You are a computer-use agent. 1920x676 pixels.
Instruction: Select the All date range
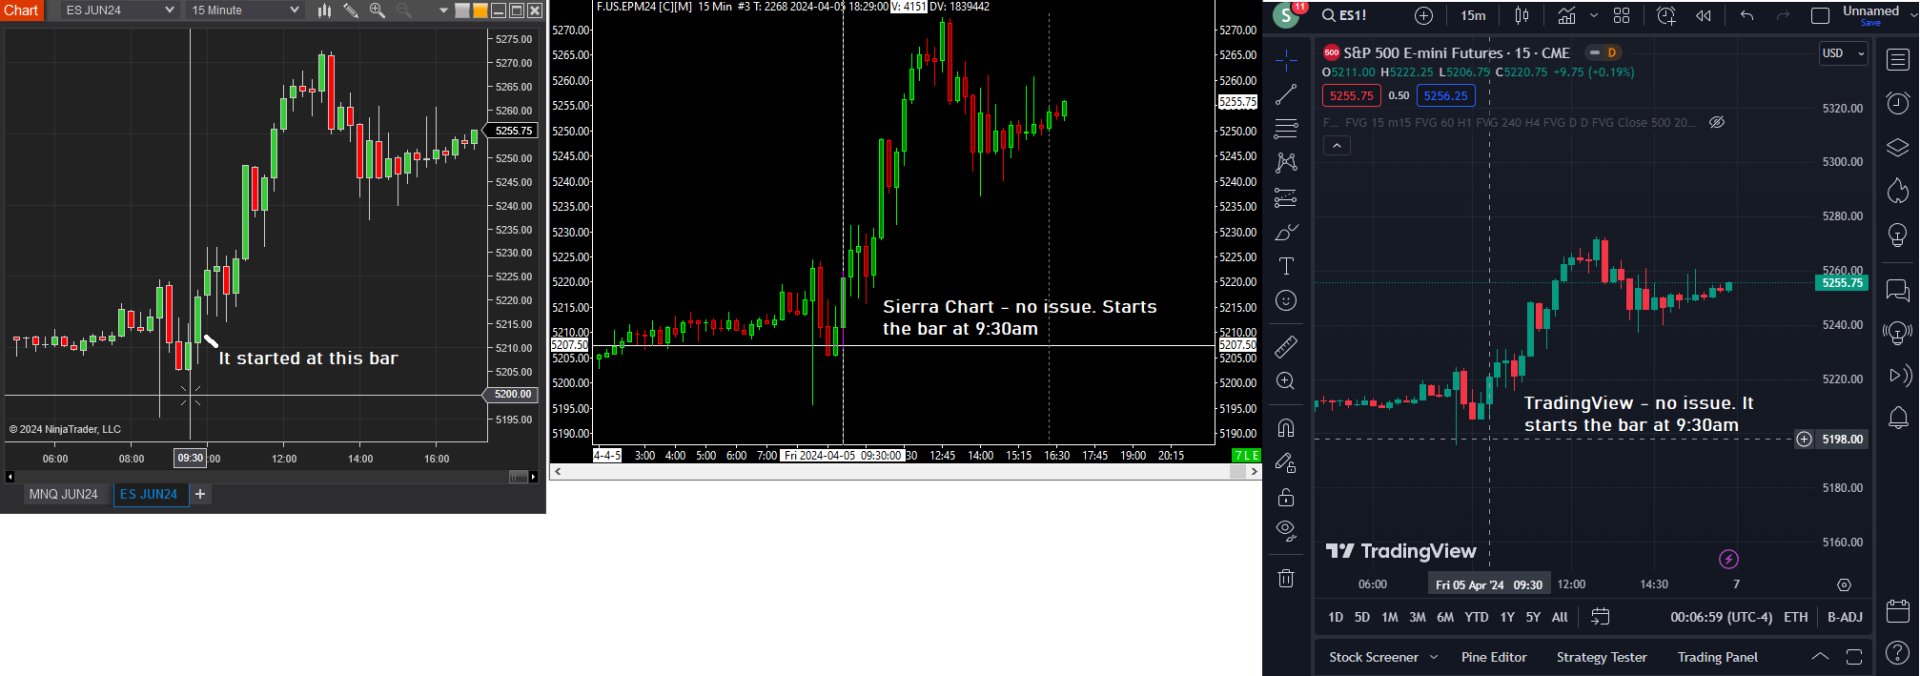(1560, 617)
